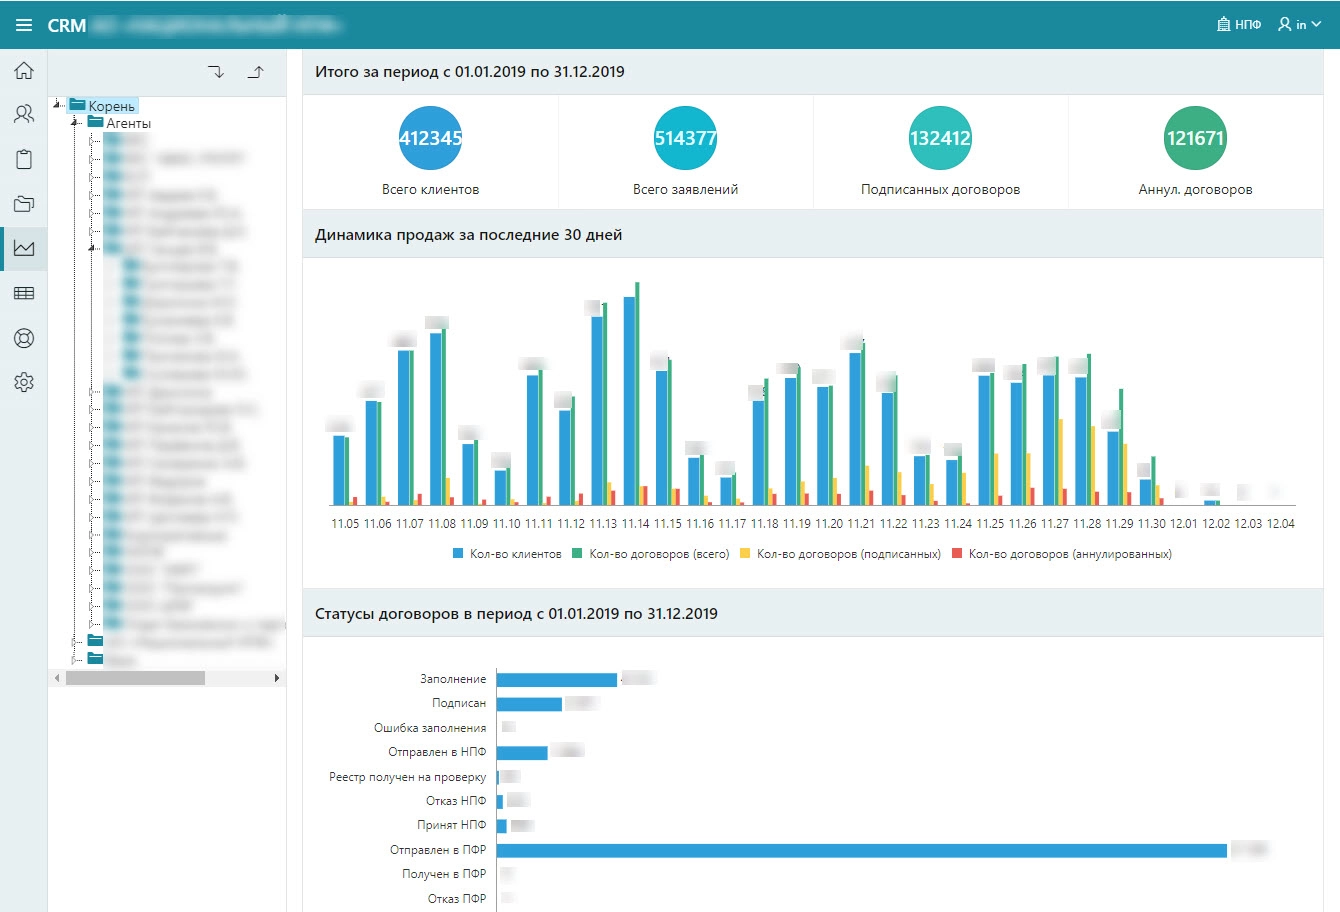Click the collapse-all arrow above the tree
1340x912 pixels.
point(256,72)
